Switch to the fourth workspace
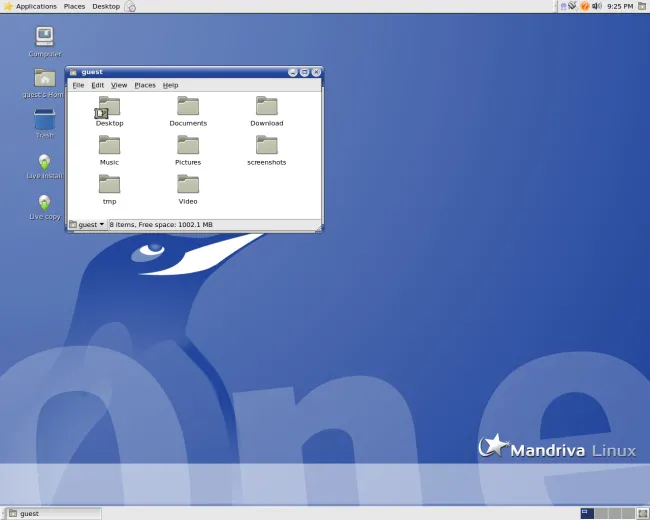Viewport: 650px width, 520px height. [x=628, y=514]
